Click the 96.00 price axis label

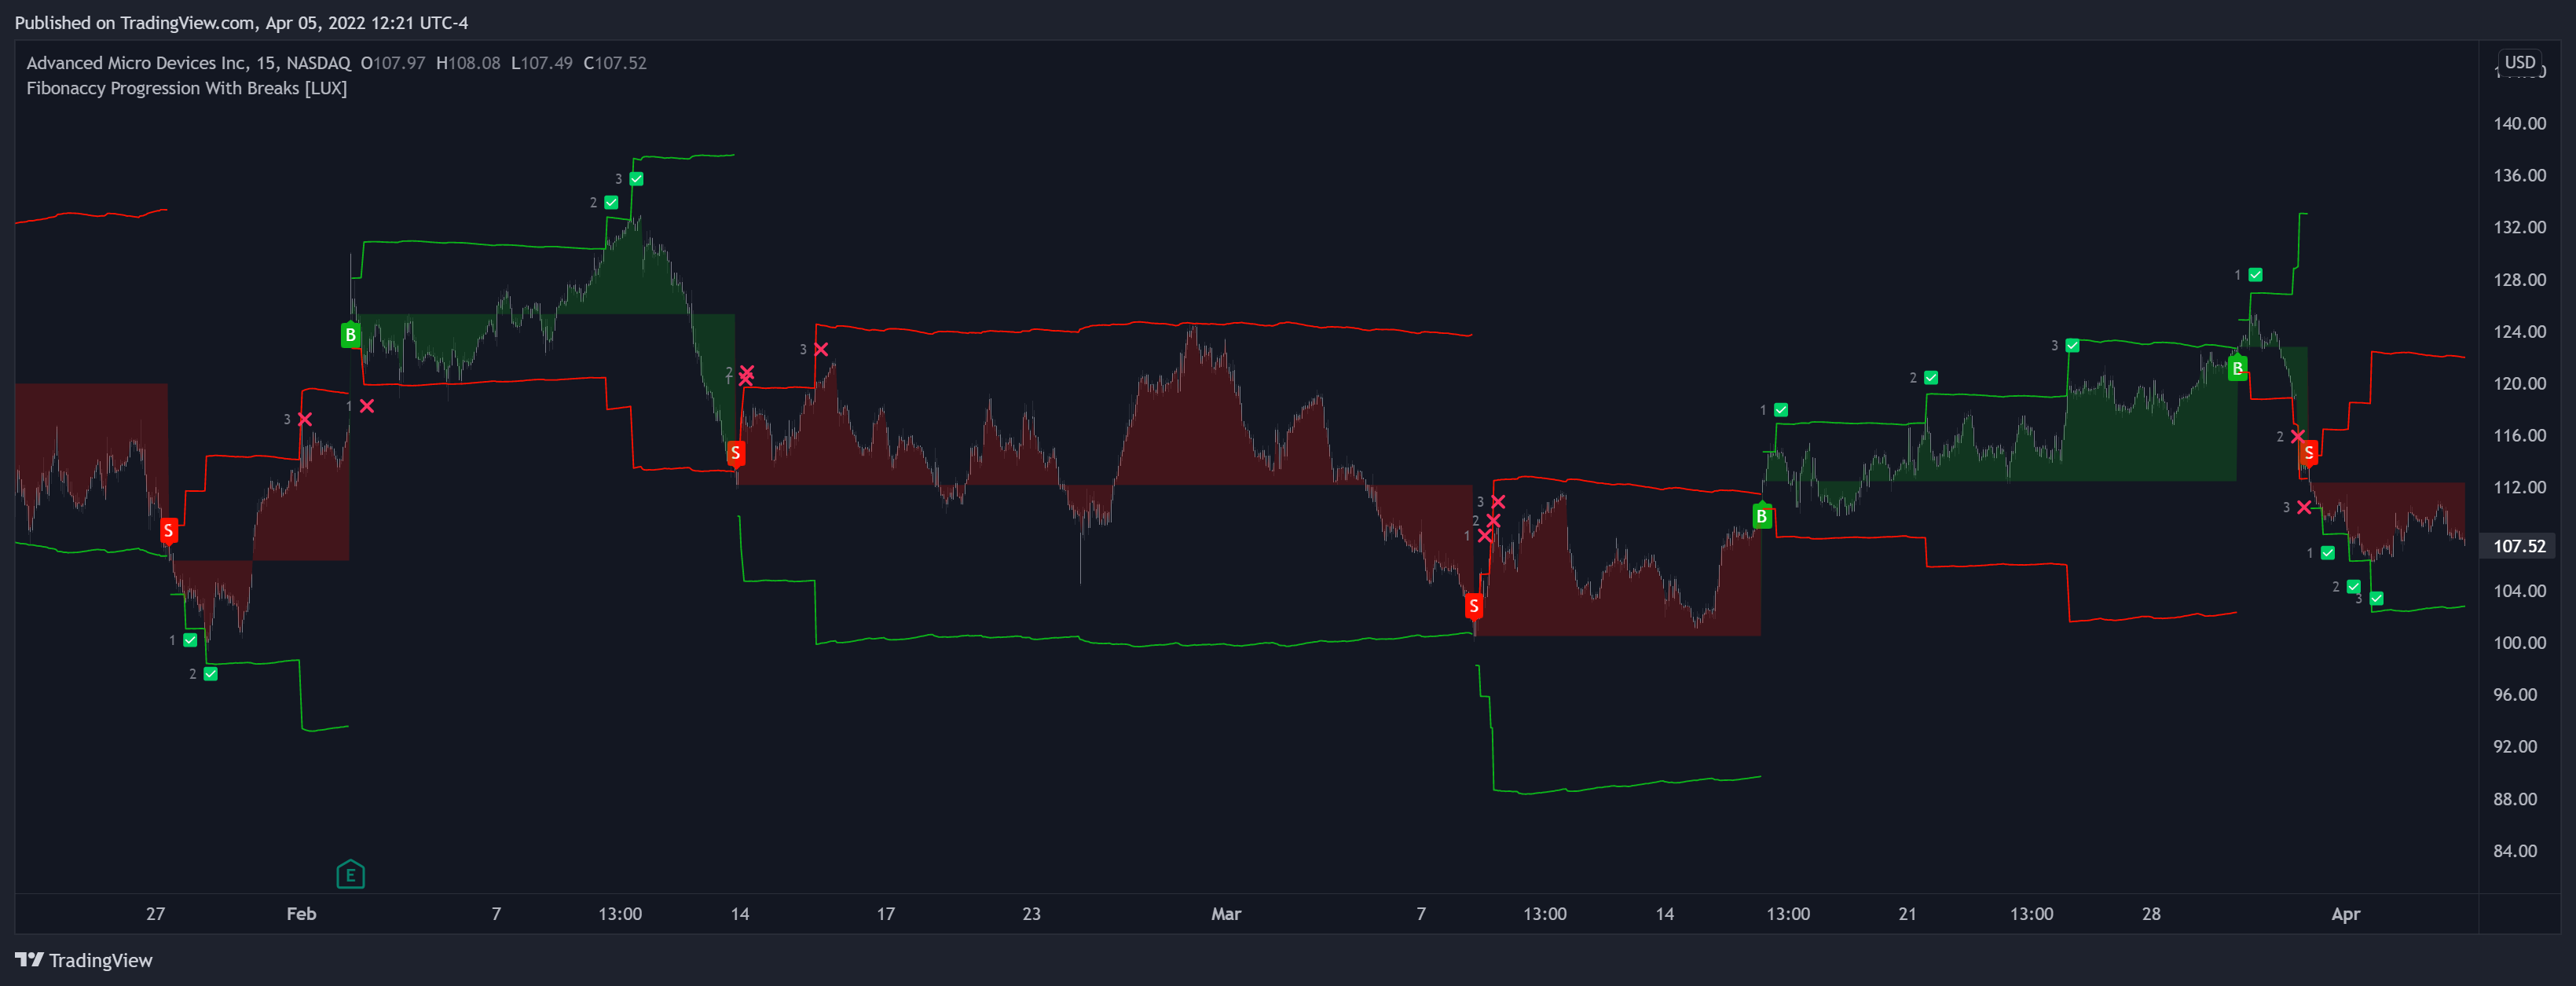pos(2515,695)
